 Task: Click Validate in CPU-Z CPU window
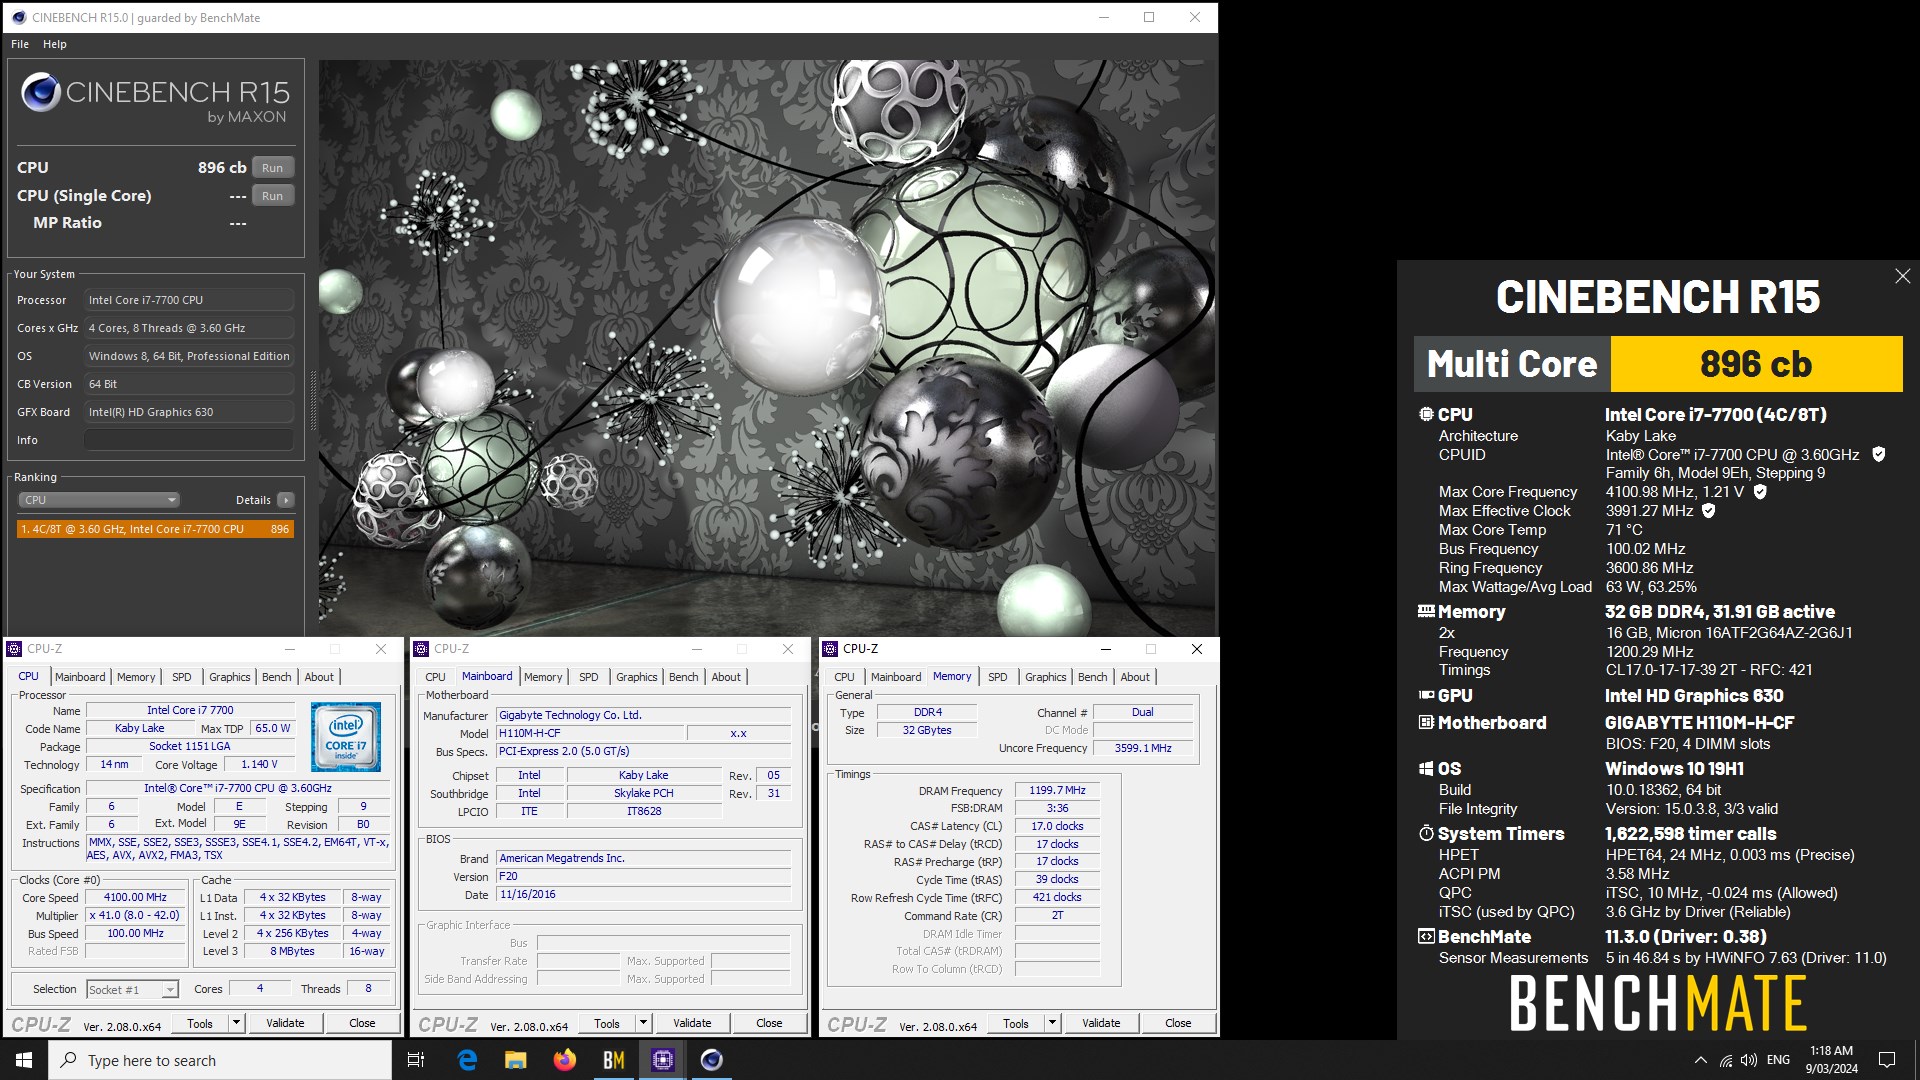(x=285, y=1023)
